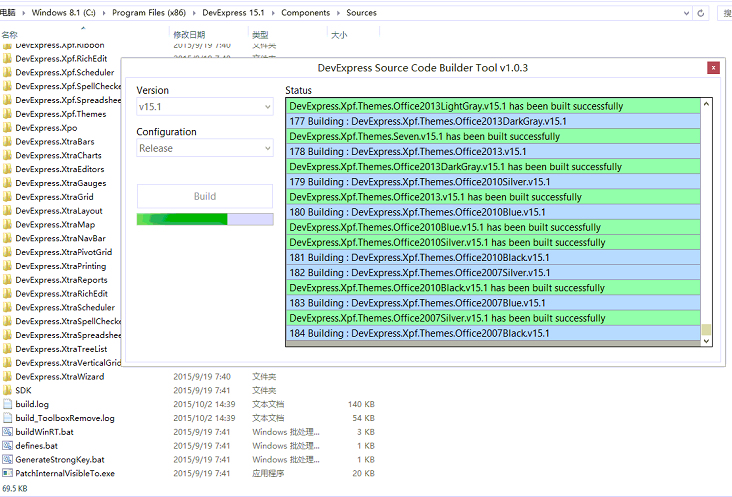Click the 'Sources' breadcrumb in the address bar
732x497 pixels.
361,13
